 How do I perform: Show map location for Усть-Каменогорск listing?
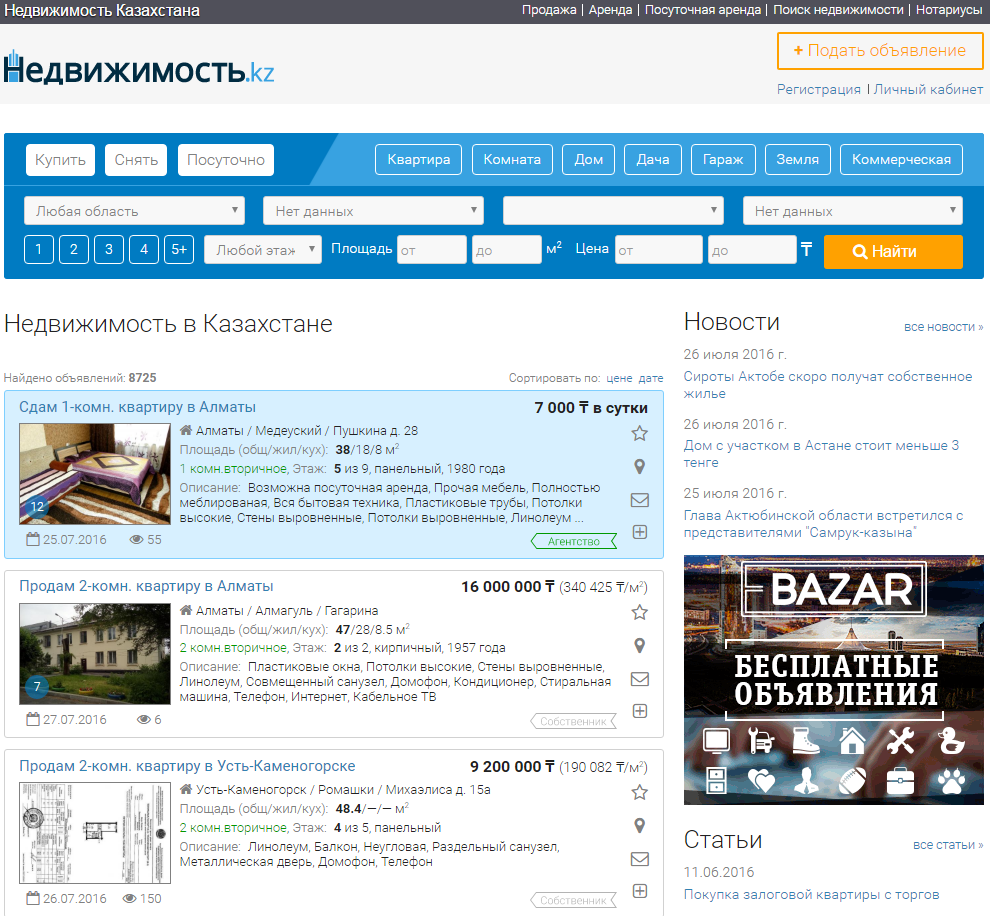(x=640, y=826)
